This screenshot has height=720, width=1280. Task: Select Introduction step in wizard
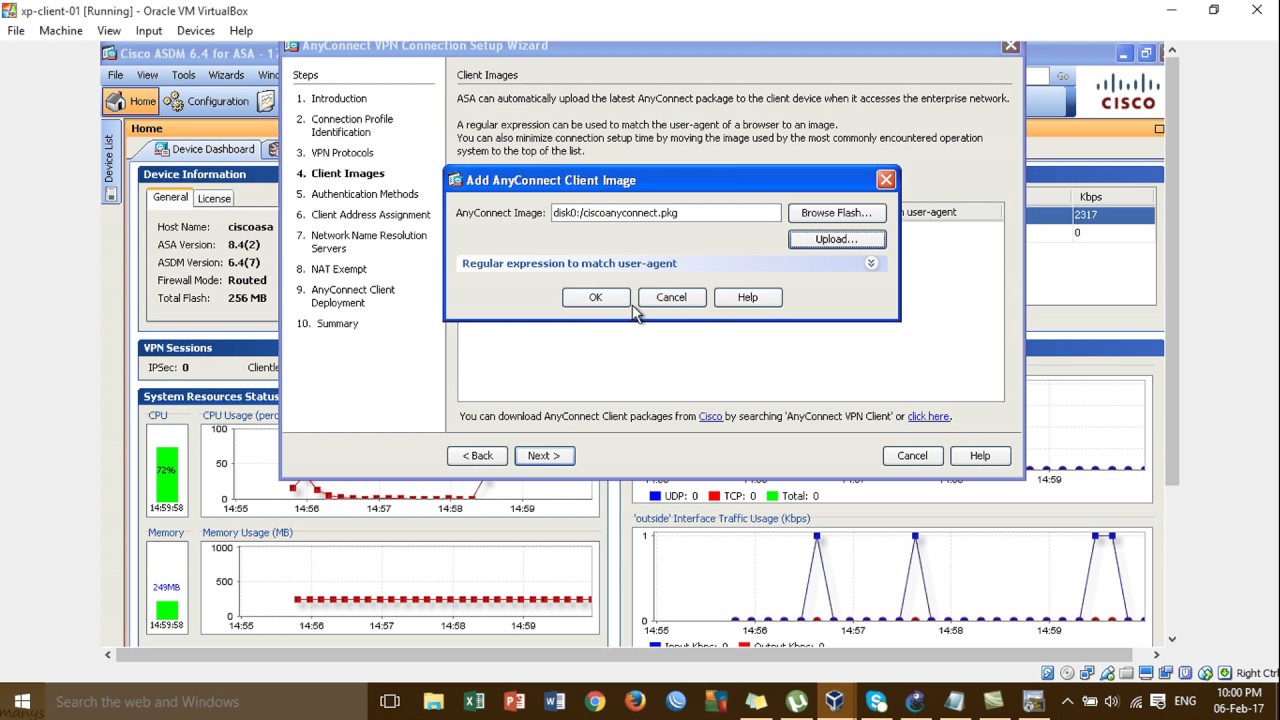tap(339, 98)
